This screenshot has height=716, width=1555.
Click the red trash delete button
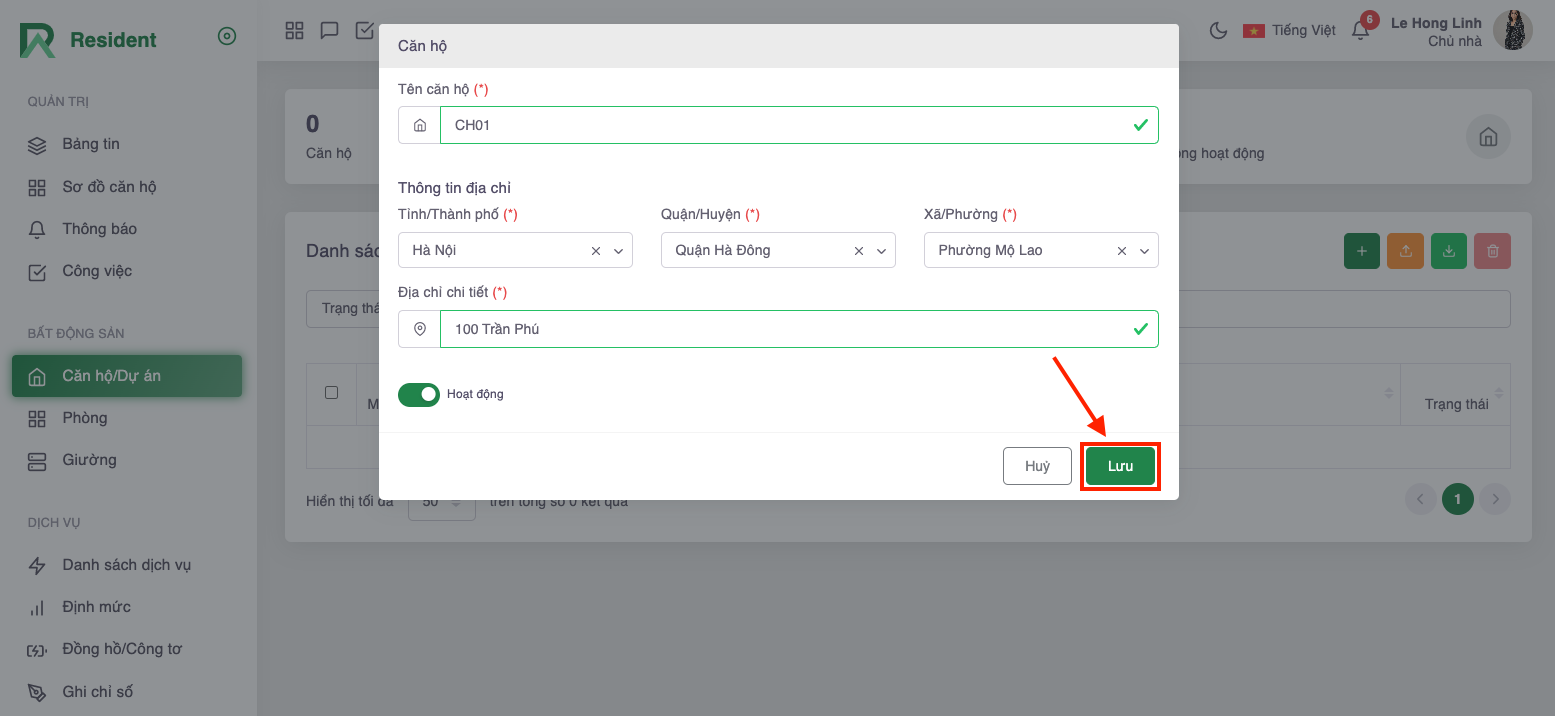tap(1492, 251)
